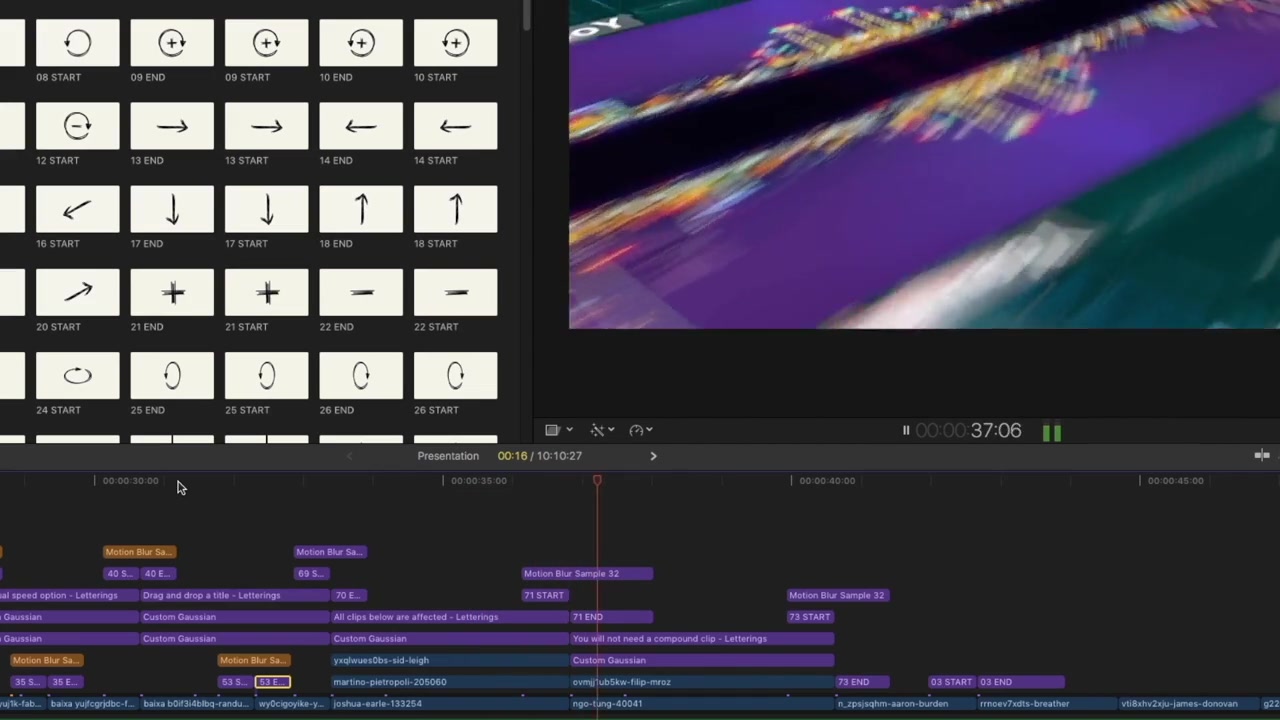Select the 24 START horizontal-oval thumbnail
1280x720 pixels.
click(x=77, y=376)
